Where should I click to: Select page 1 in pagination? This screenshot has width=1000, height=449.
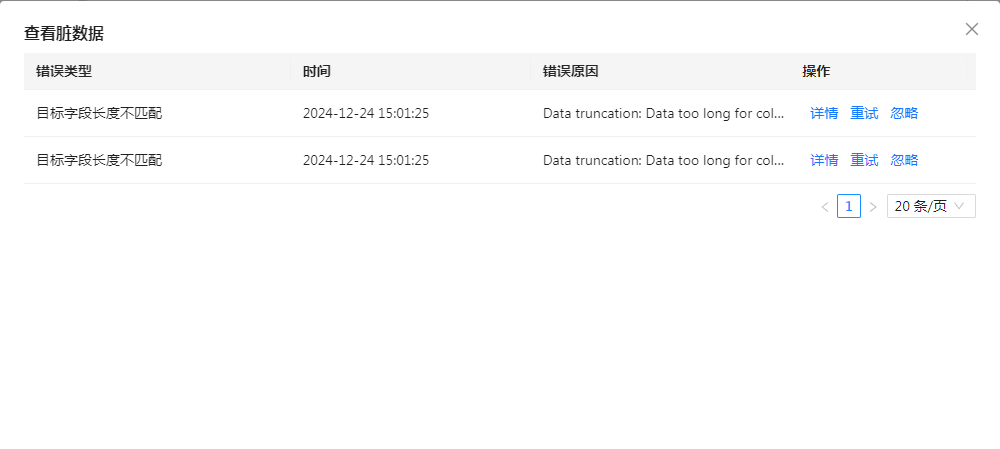click(849, 206)
